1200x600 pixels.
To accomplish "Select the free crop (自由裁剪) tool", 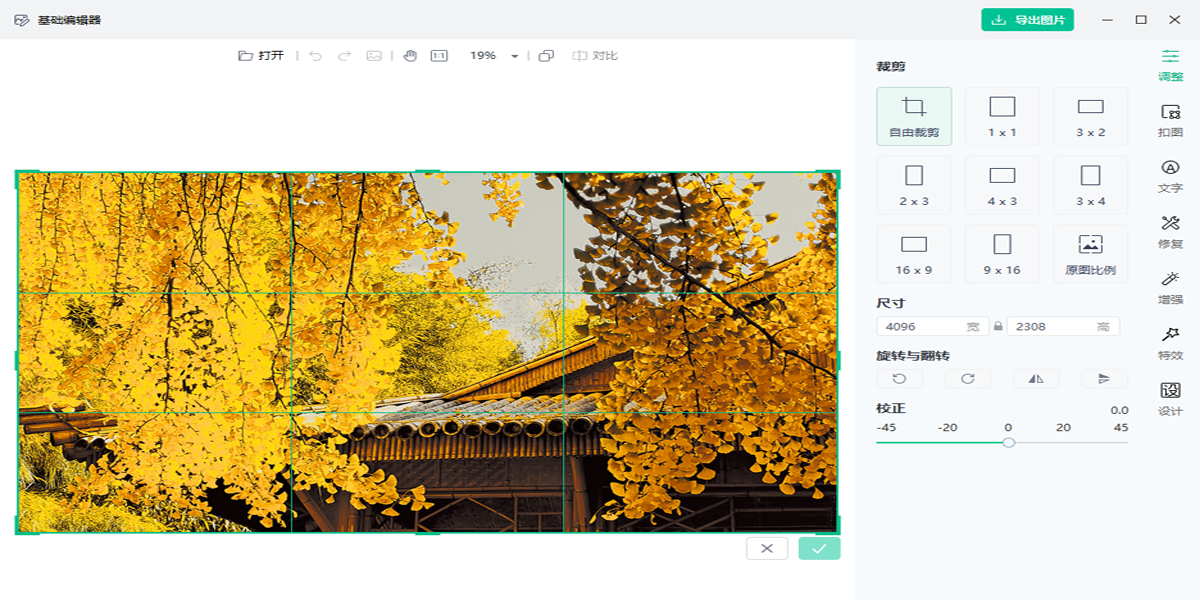I will [914, 115].
